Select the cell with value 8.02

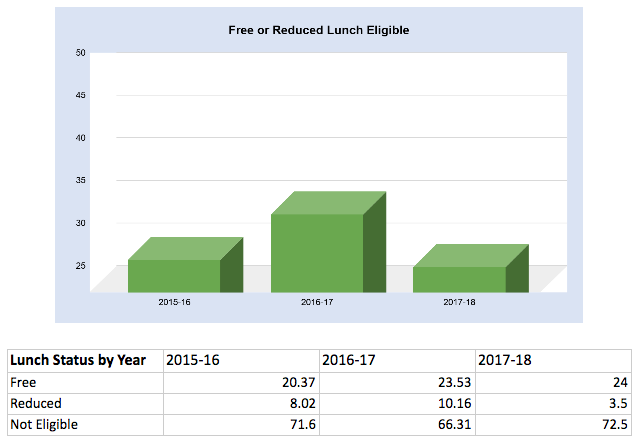click(241, 404)
